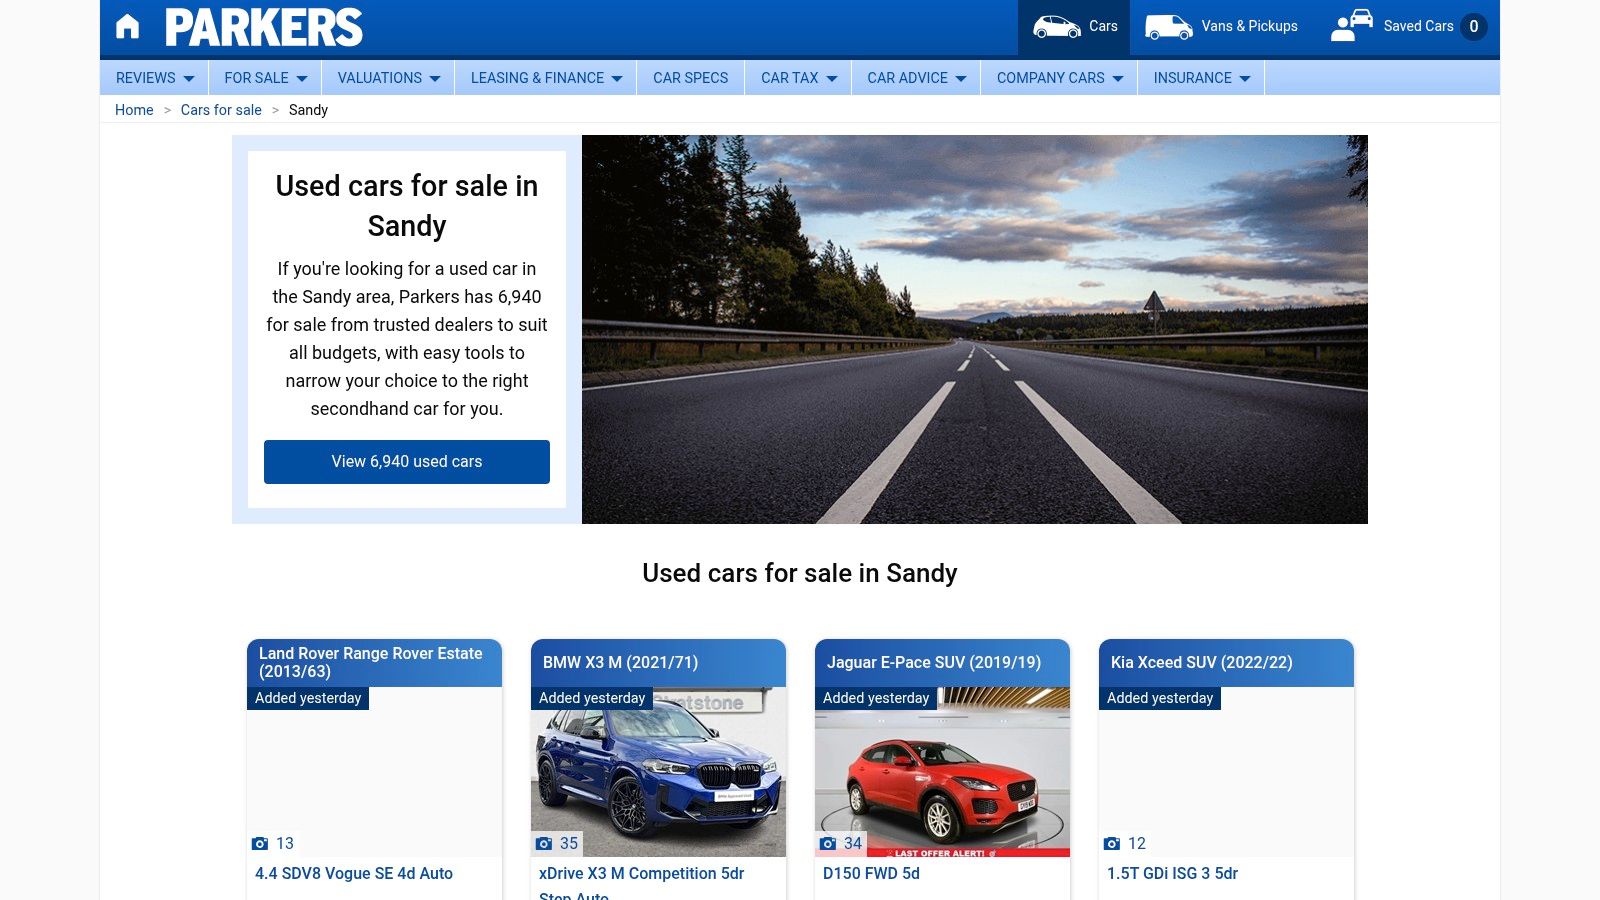The height and width of the screenshot is (900, 1600).
Task: Open the Saved Cars list
Action: [1408, 27]
